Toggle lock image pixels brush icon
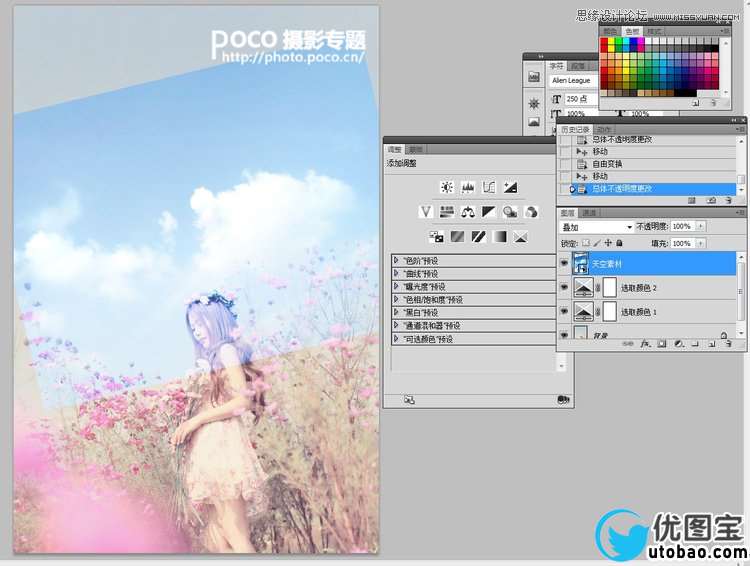Screen dimensions: 750x566 click(597, 243)
